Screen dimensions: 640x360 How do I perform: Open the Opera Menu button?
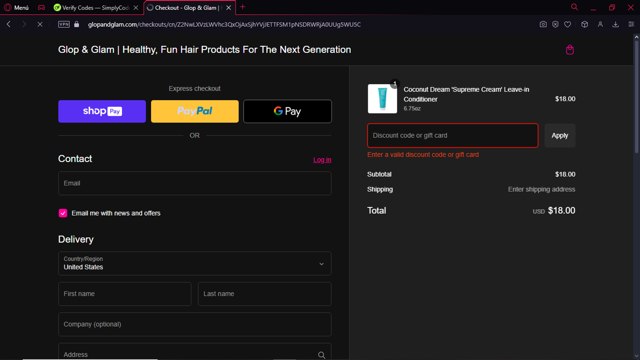16,7
